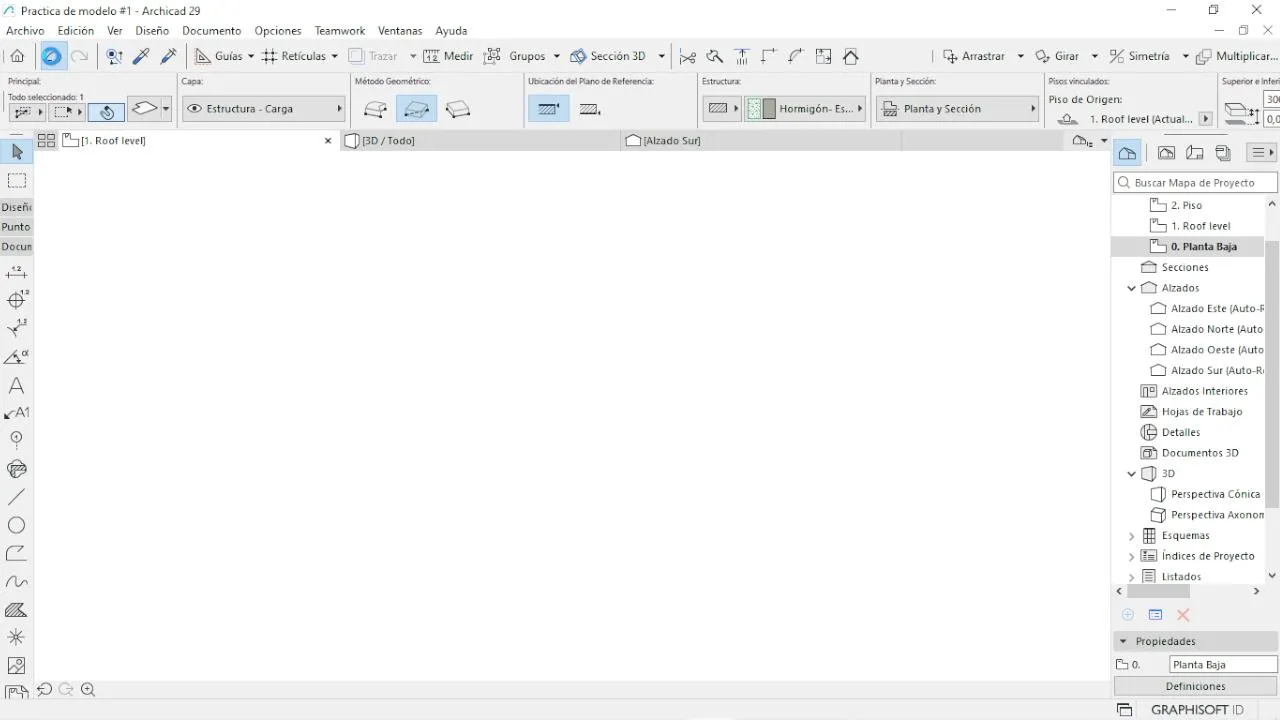Select the Inject Parameters syringe tool
This screenshot has width=1280, height=720.
168,56
